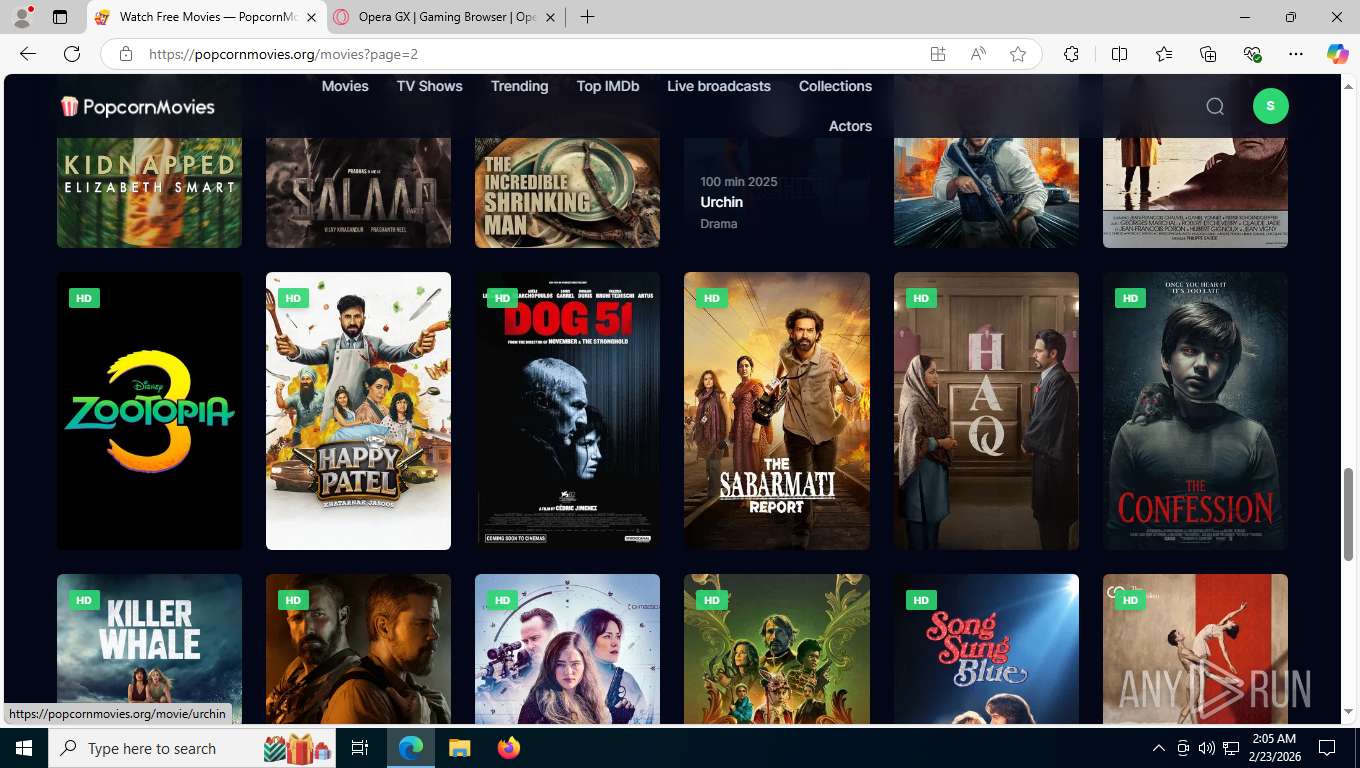Image resolution: width=1360 pixels, height=768 pixels.
Task: Open user account avatar labeled S
Action: [1270, 106]
